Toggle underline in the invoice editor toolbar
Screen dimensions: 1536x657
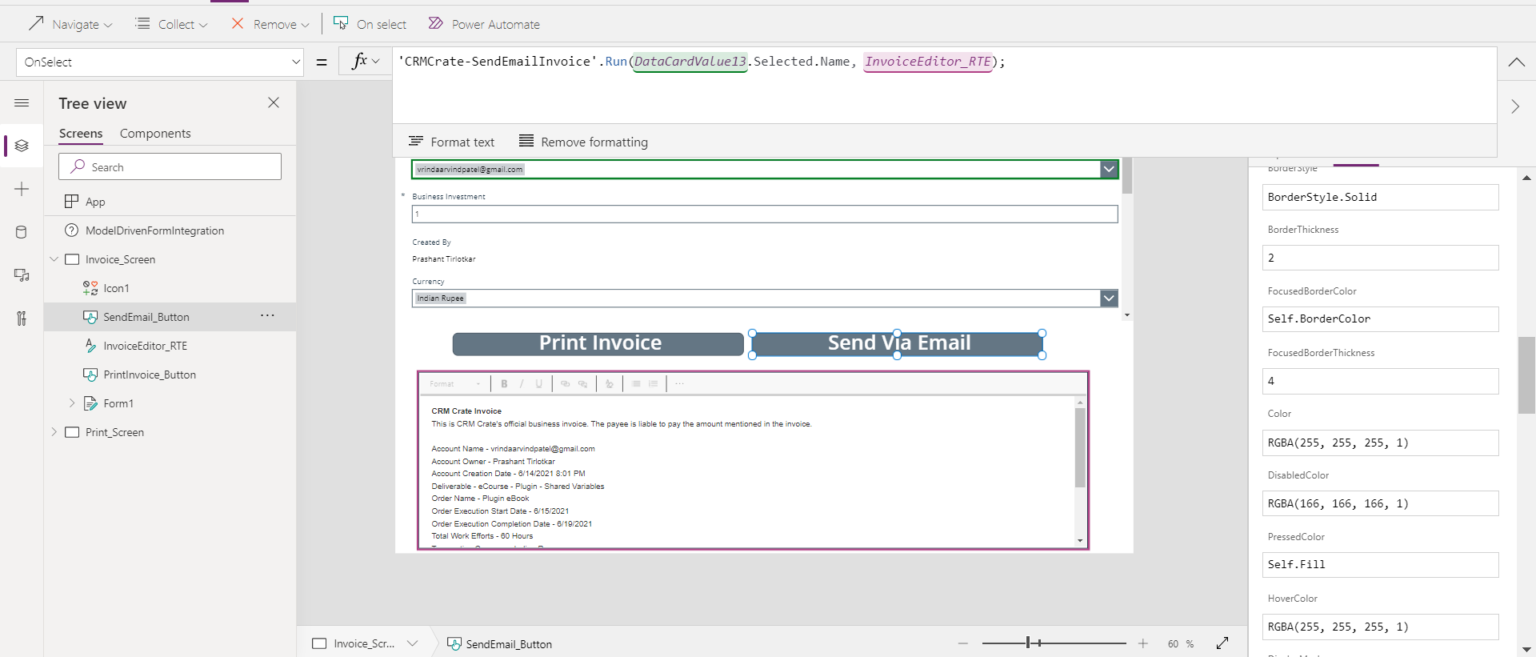pos(538,383)
